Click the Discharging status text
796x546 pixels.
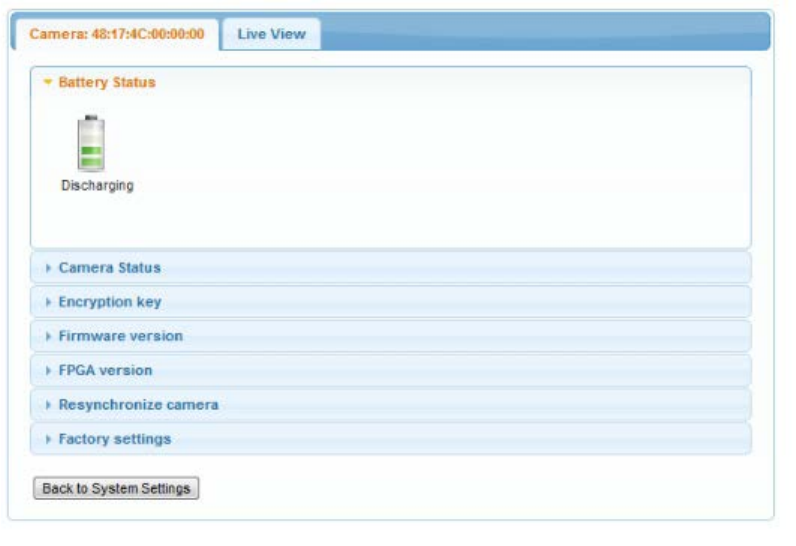[97, 186]
